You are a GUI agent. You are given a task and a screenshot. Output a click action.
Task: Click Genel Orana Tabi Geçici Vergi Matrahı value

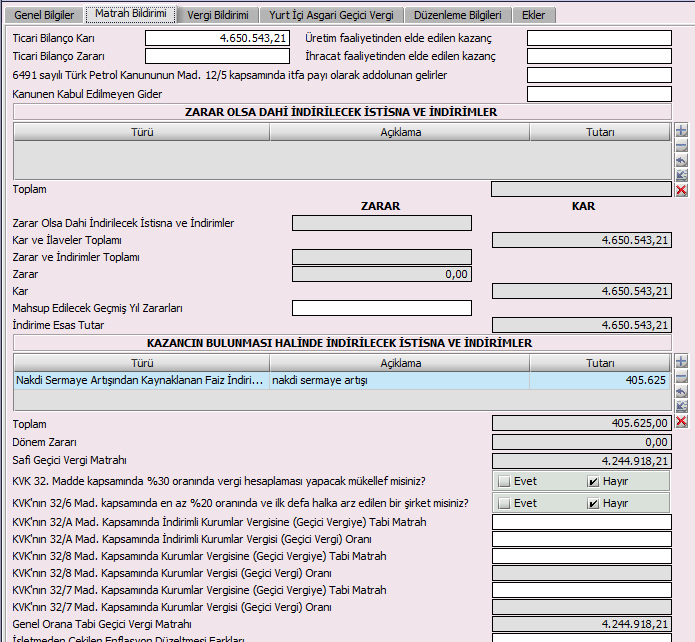tap(582, 624)
